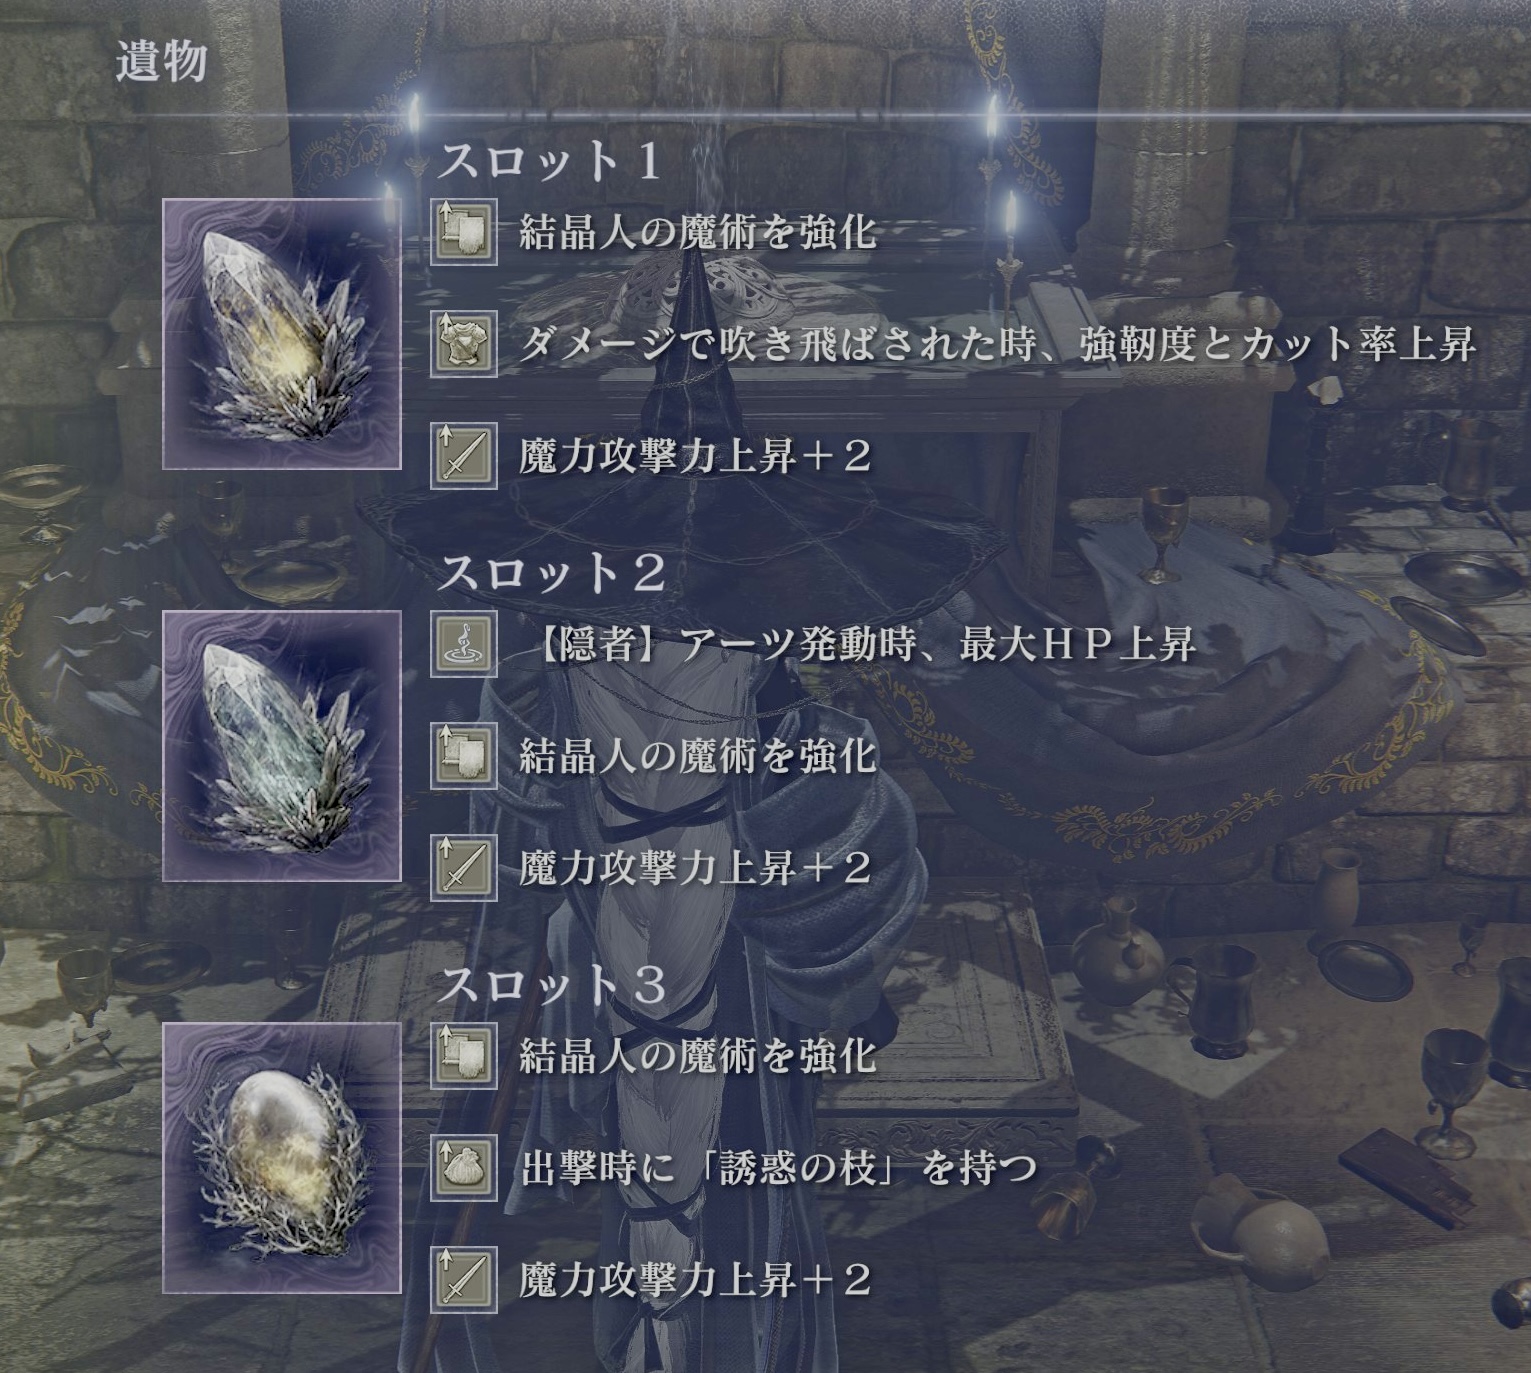Viewport: 1531px width, 1373px height.
Task: Click the sorcery boost icon in Slot 2
Action: point(464,756)
